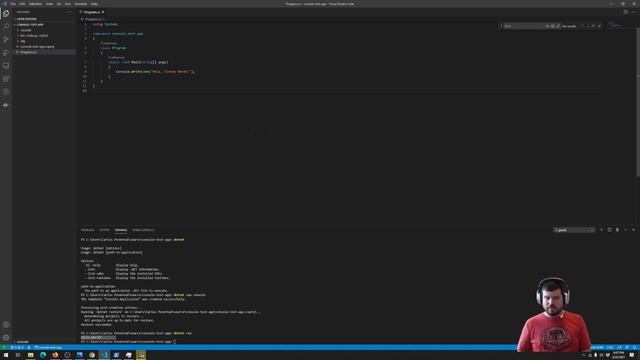This screenshot has height=360, width=640.
Task: Toggle Match Case in find widget
Action: tap(547, 26)
